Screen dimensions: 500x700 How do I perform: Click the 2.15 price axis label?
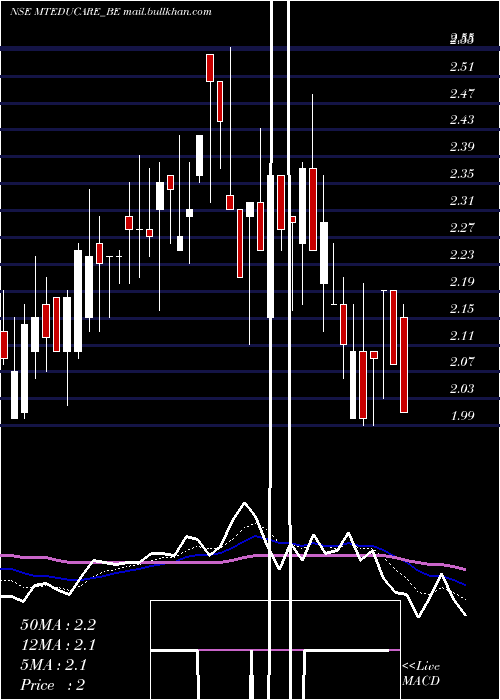[x=462, y=308]
